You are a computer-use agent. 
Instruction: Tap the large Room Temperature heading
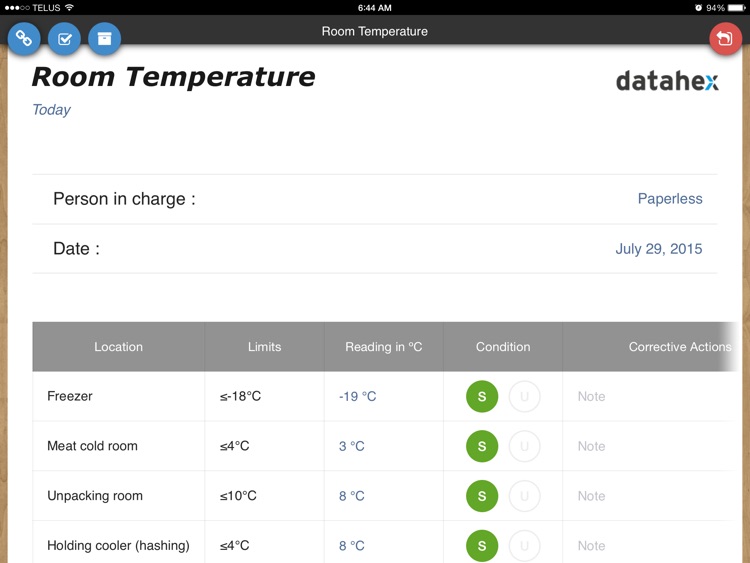tap(173, 77)
